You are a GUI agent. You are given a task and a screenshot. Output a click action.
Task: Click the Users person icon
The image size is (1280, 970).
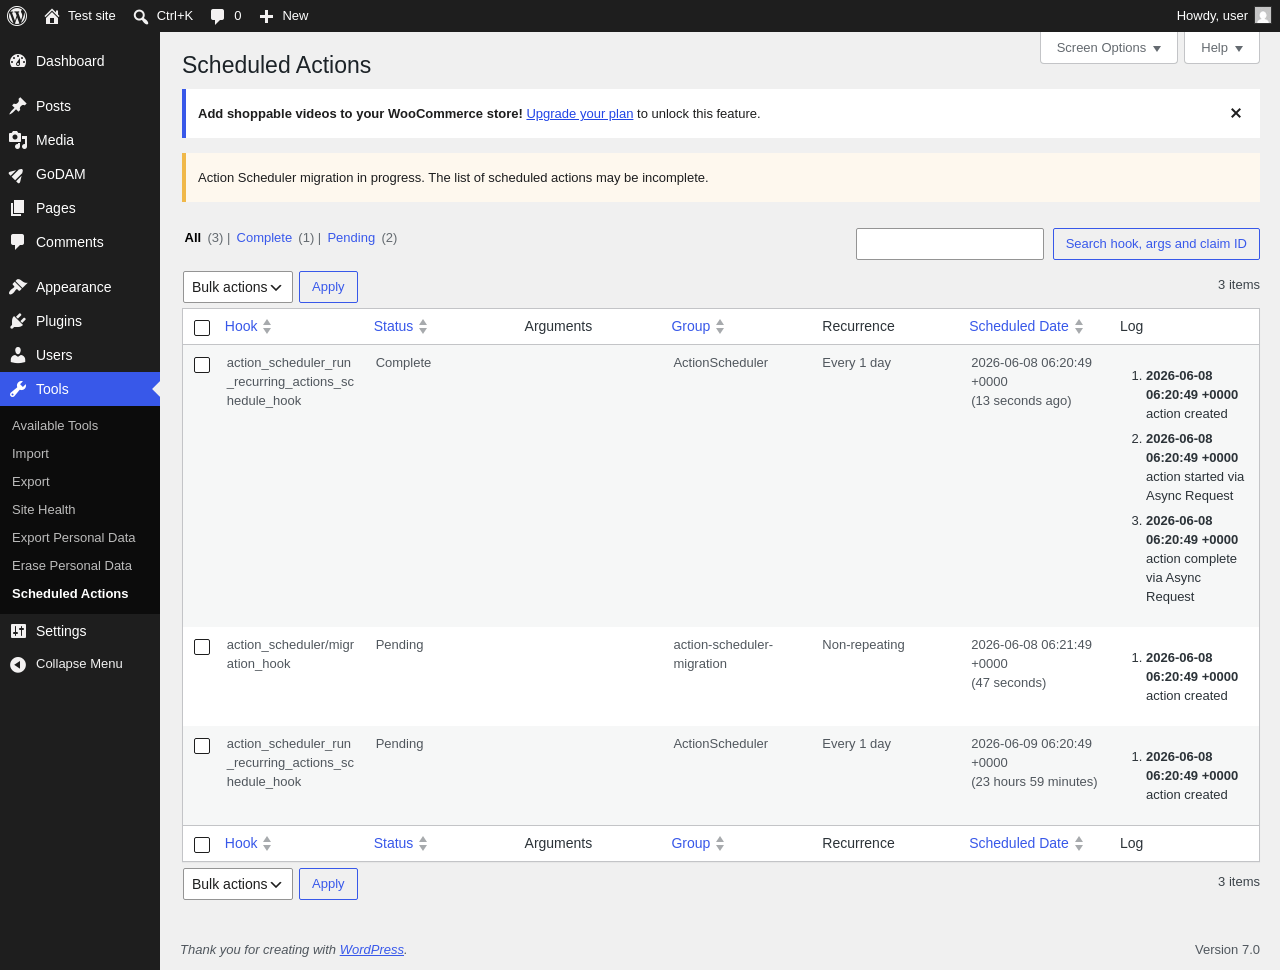click(x=18, y=355)
